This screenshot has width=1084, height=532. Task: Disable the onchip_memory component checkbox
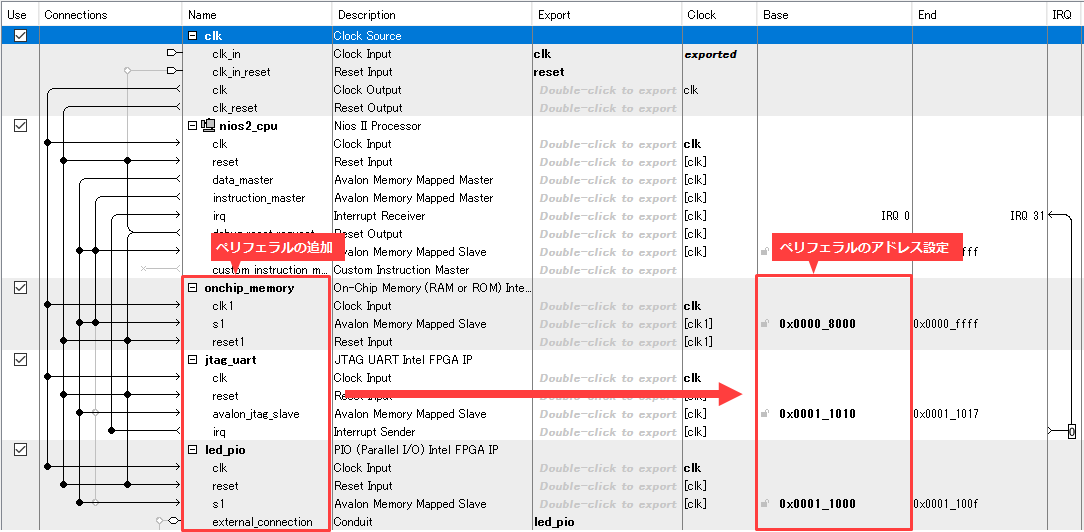pos(20,288)
